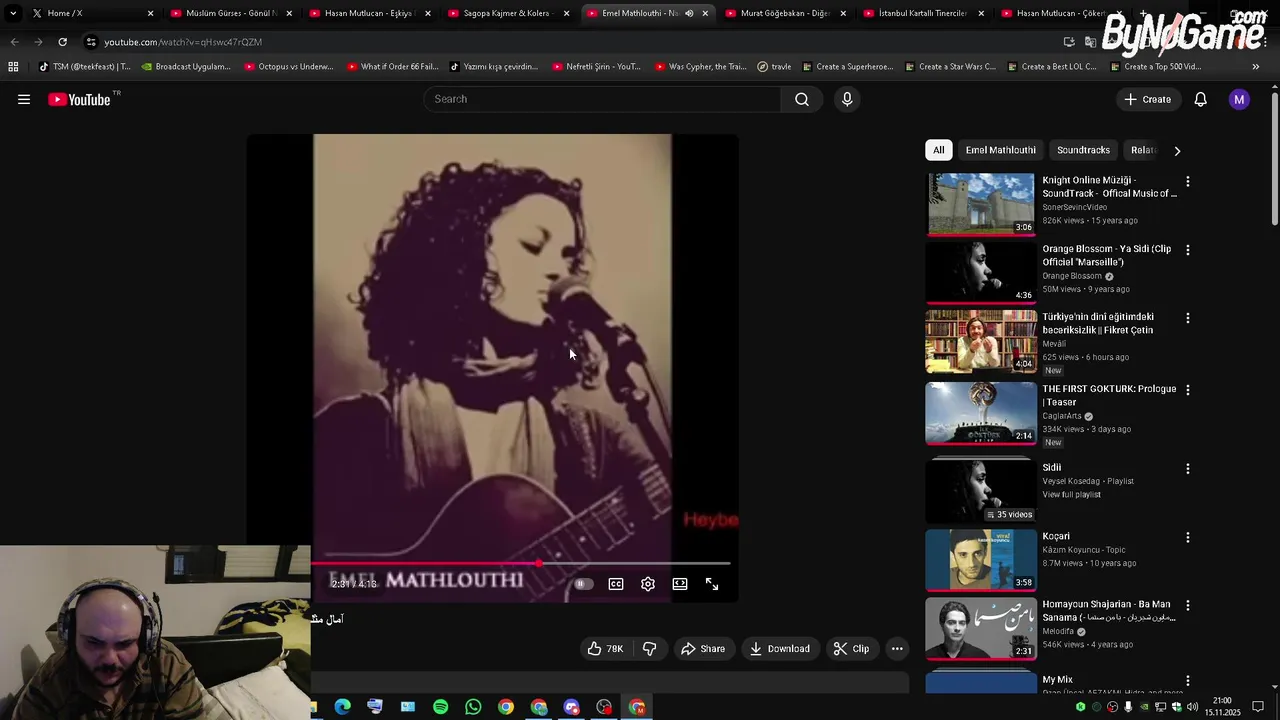Image resolution: width=1280 pixels, height=720 pixels.
Task: Open the Knight Online Müziği thumbnail
Action: point(981,204)
